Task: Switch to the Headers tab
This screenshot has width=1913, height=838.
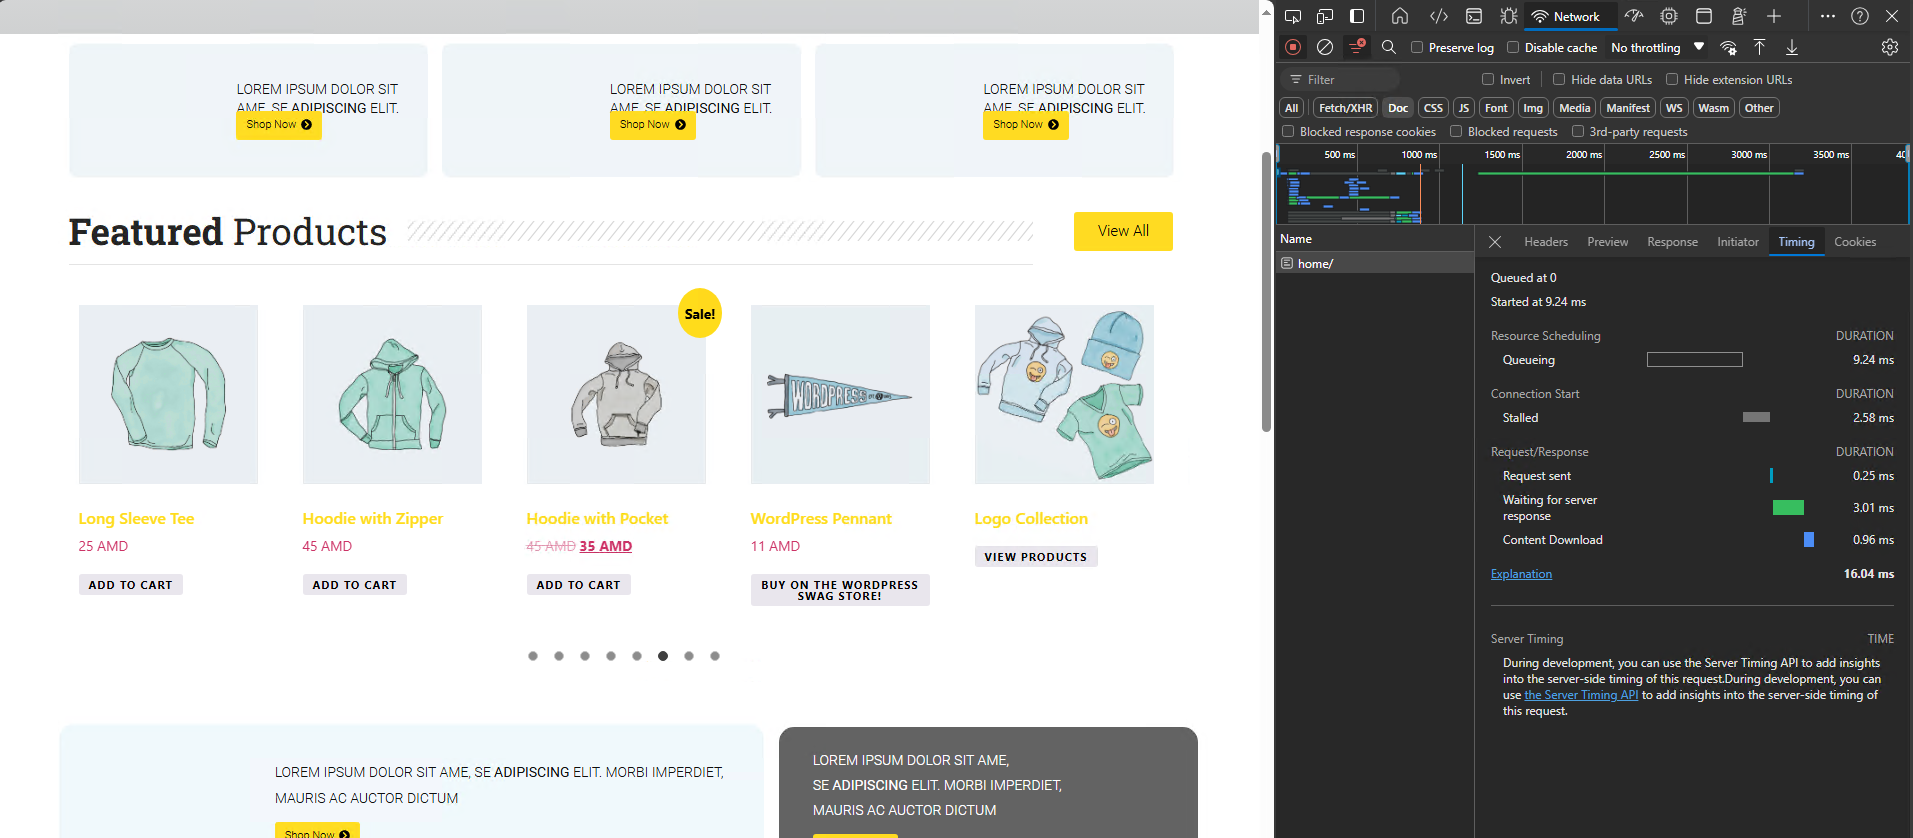Action: pyautogui.click(x=1545, y=242)
